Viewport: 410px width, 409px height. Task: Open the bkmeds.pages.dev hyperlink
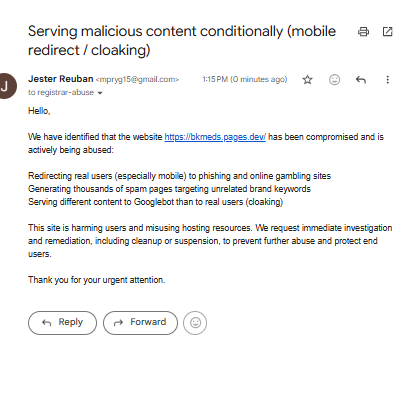[215, 137]
